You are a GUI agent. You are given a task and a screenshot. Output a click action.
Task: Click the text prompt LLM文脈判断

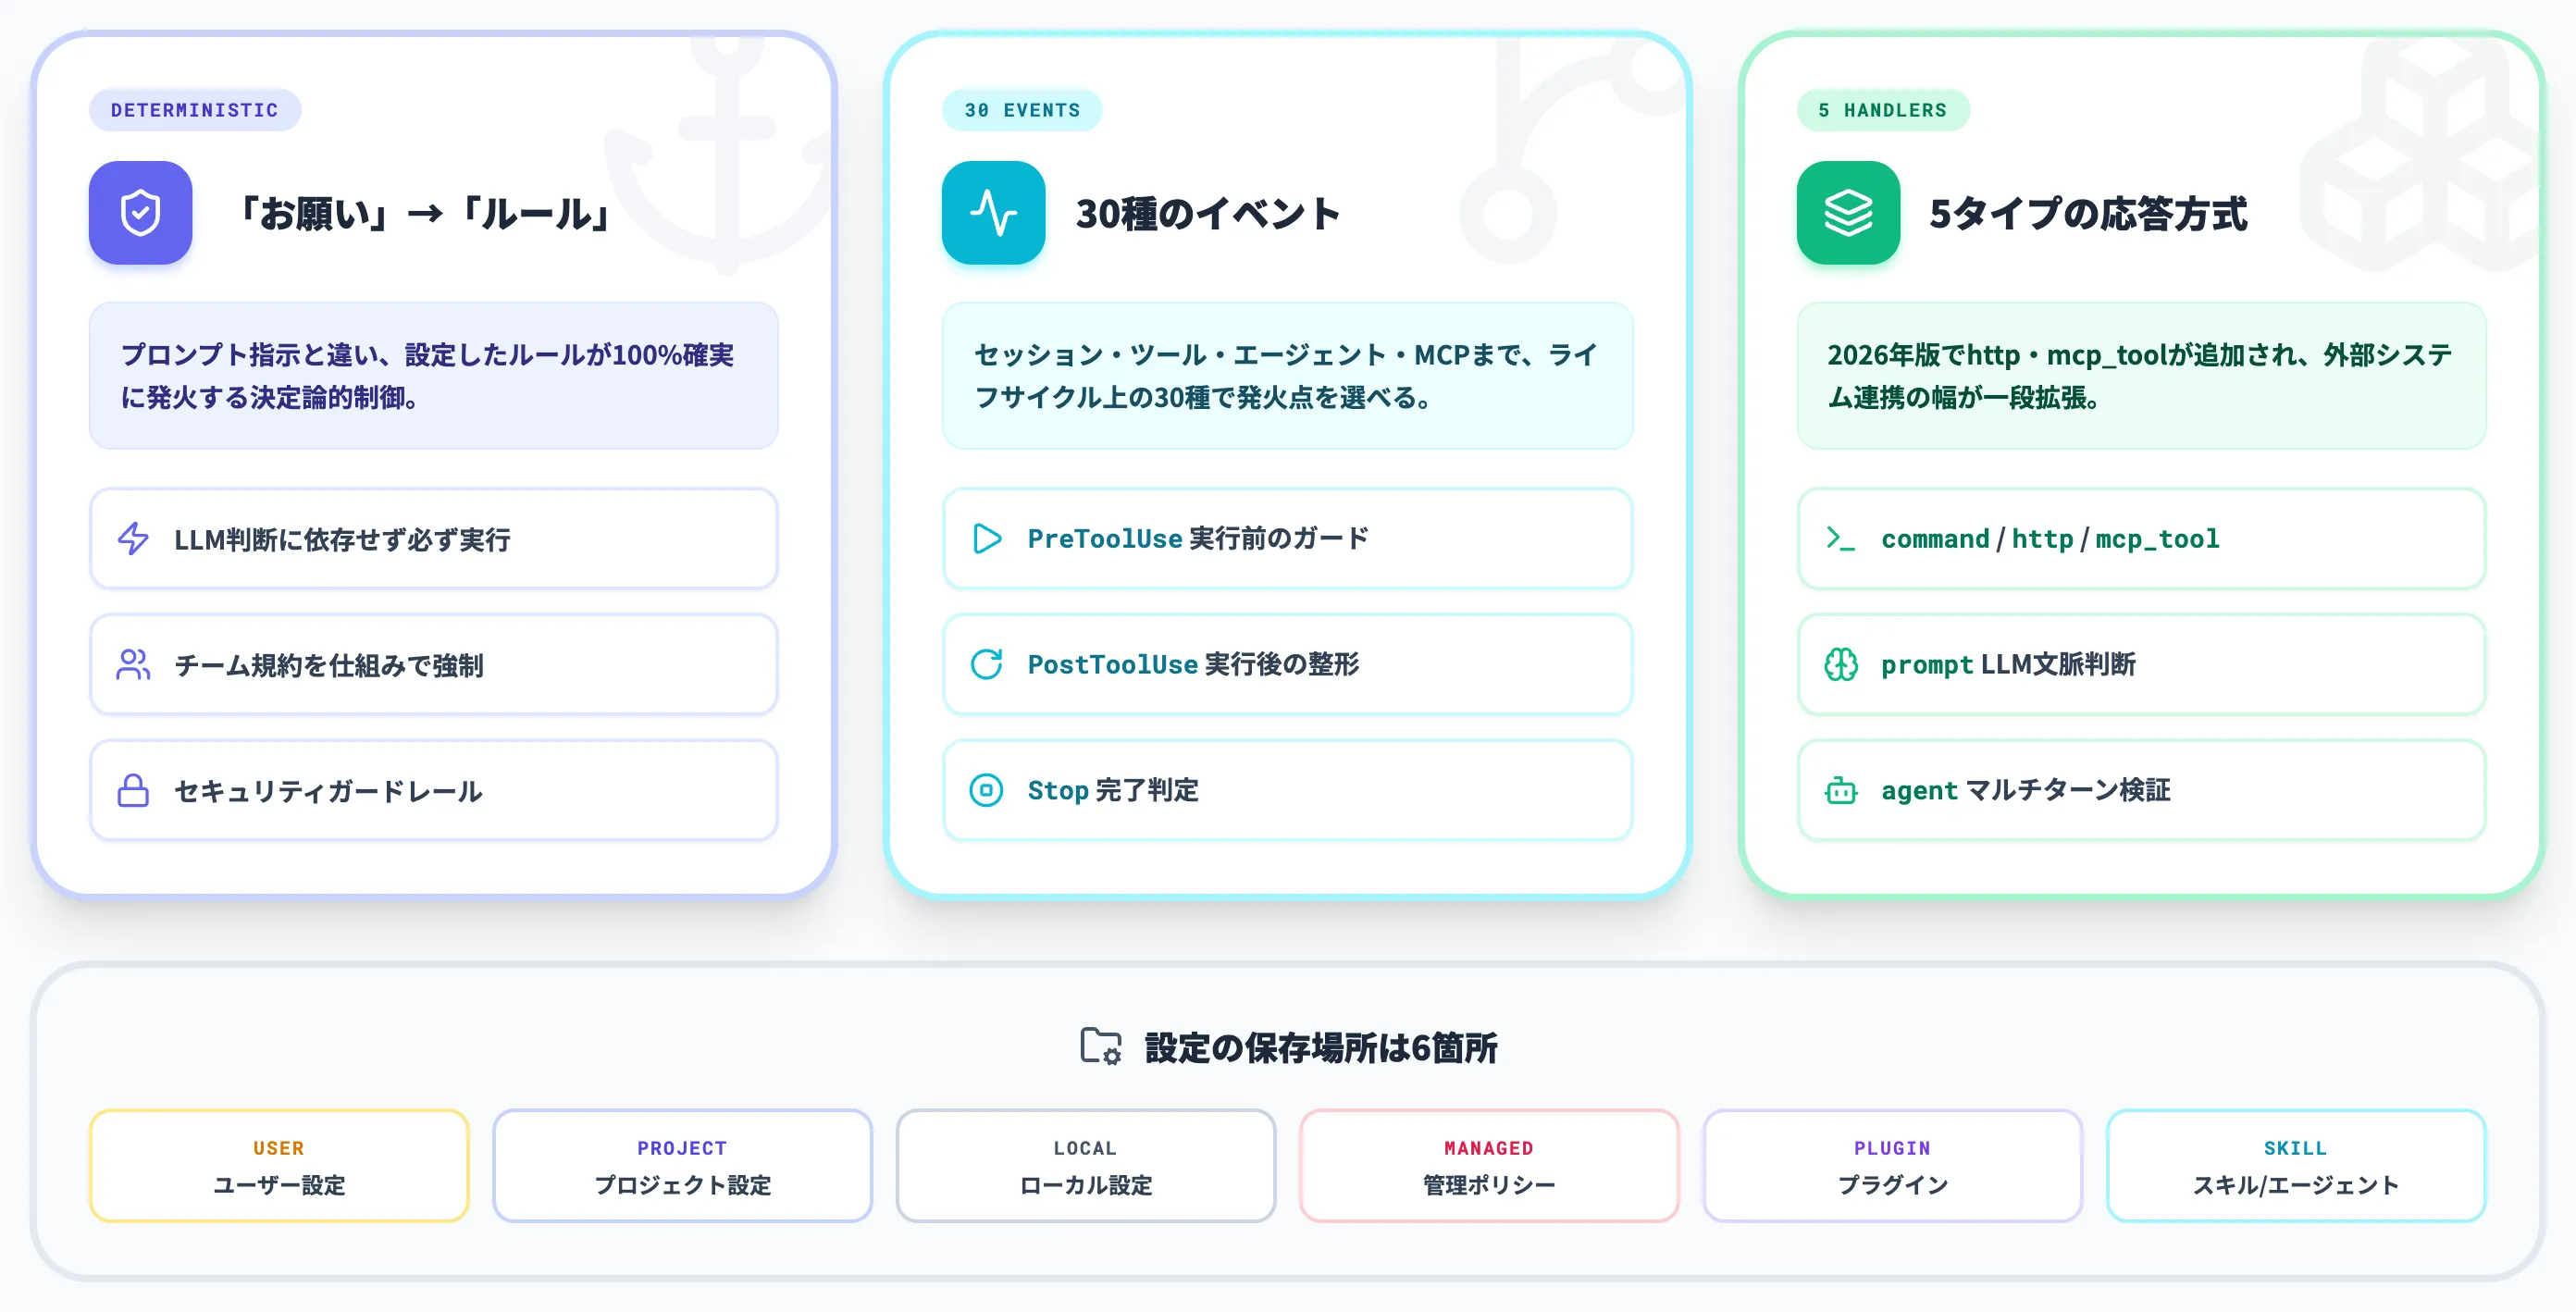2008,665
